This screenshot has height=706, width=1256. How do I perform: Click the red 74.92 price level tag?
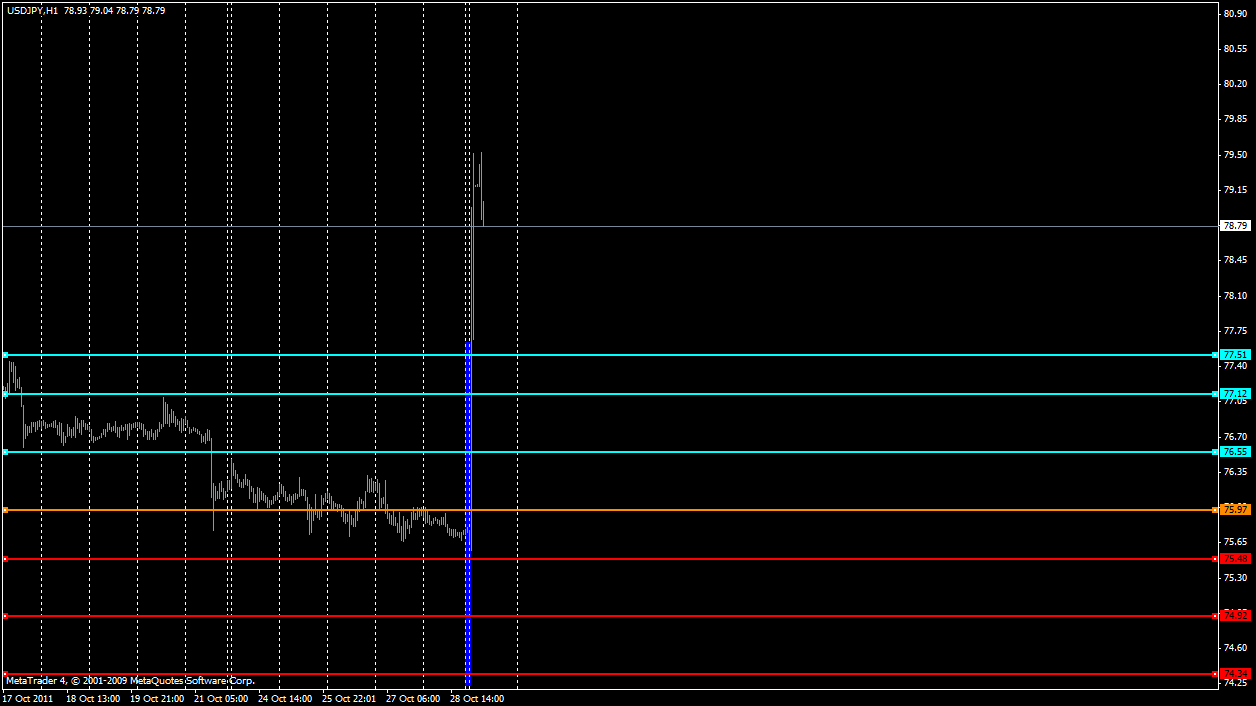(1236, 616)
